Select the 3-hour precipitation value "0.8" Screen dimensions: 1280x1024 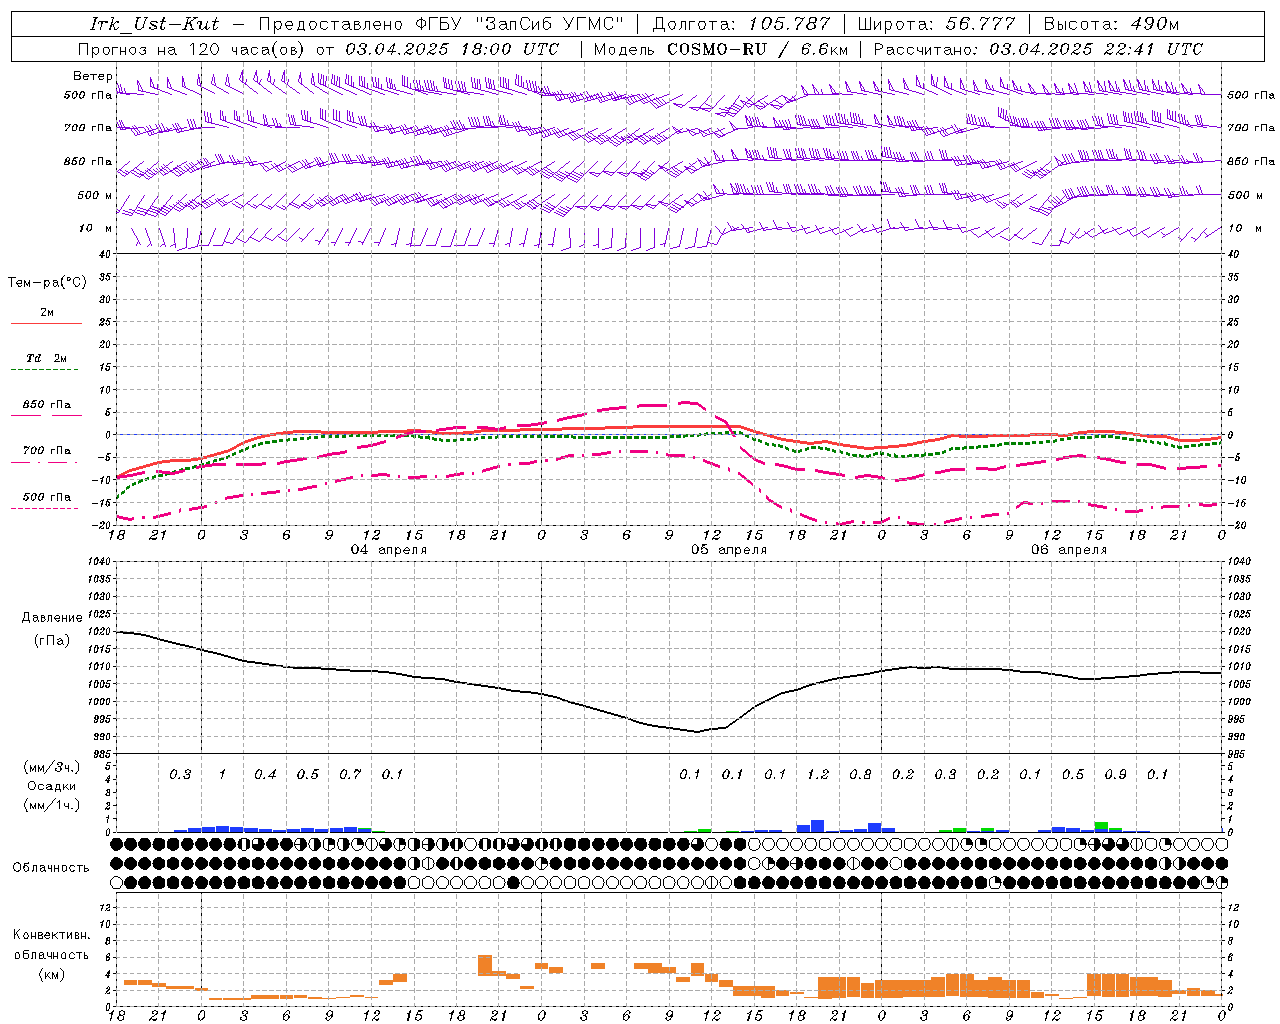[860, 774]
